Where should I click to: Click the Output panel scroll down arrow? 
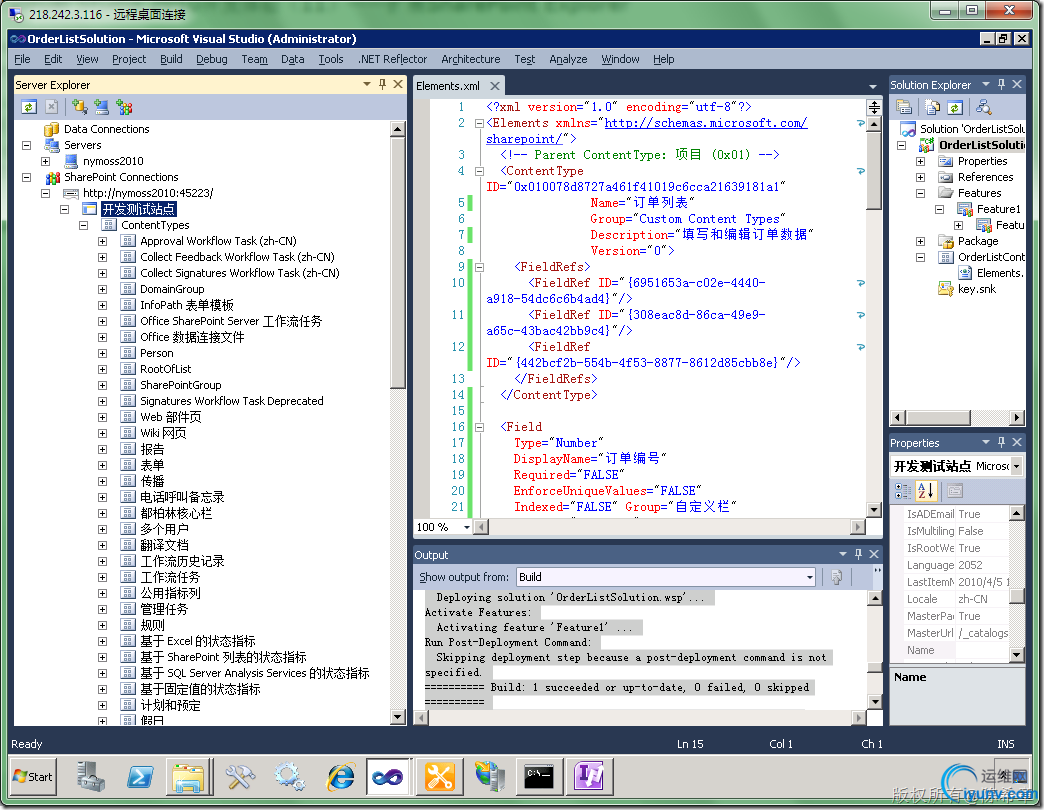pyautogui.click(x=875, y=702)
